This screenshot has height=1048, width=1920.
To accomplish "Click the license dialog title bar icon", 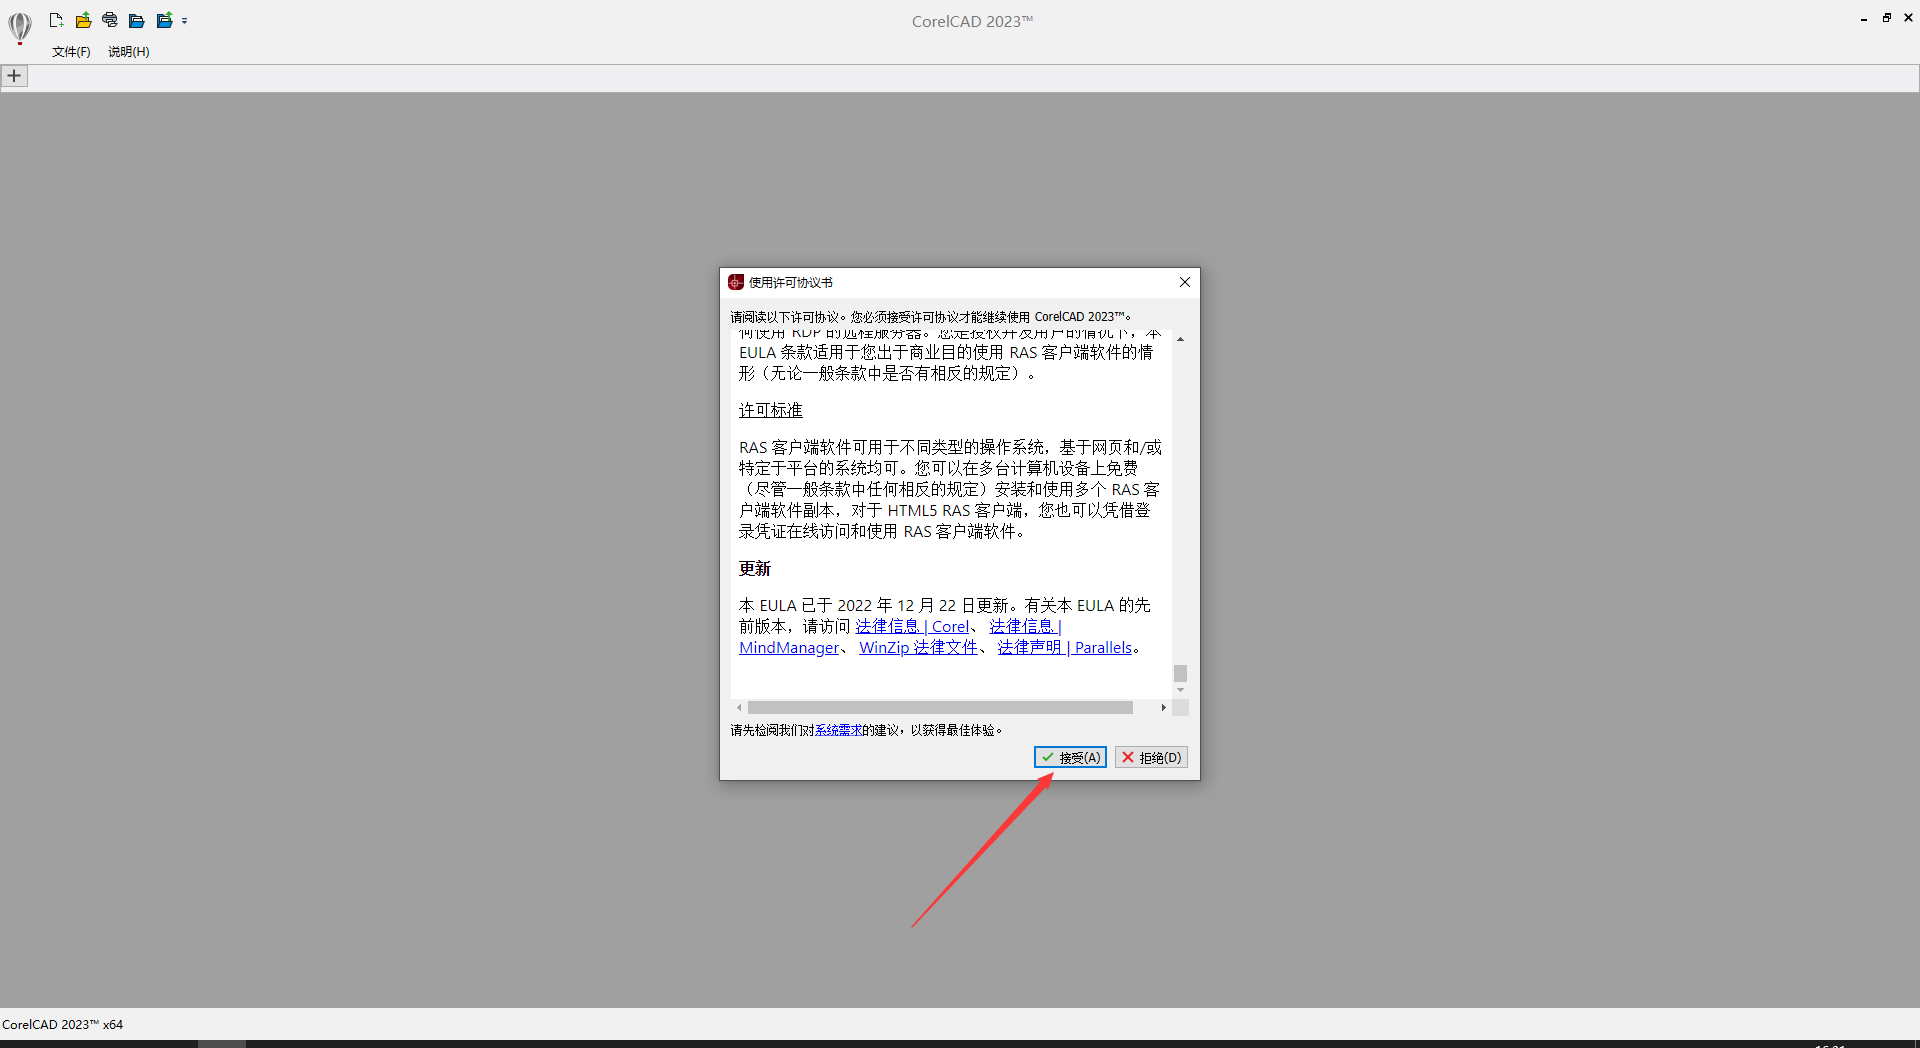I will 736,282.
